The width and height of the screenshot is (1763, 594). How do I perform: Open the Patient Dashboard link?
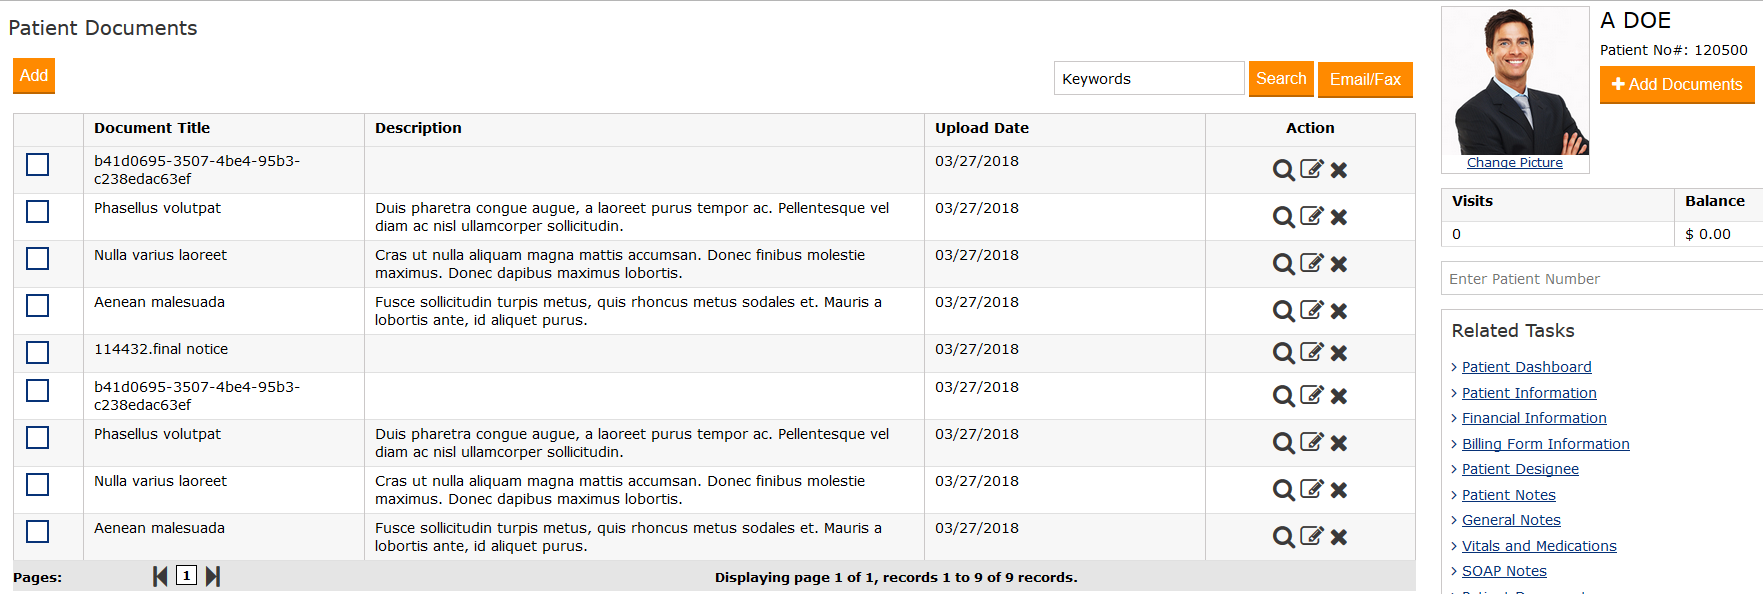[1526, 367]
